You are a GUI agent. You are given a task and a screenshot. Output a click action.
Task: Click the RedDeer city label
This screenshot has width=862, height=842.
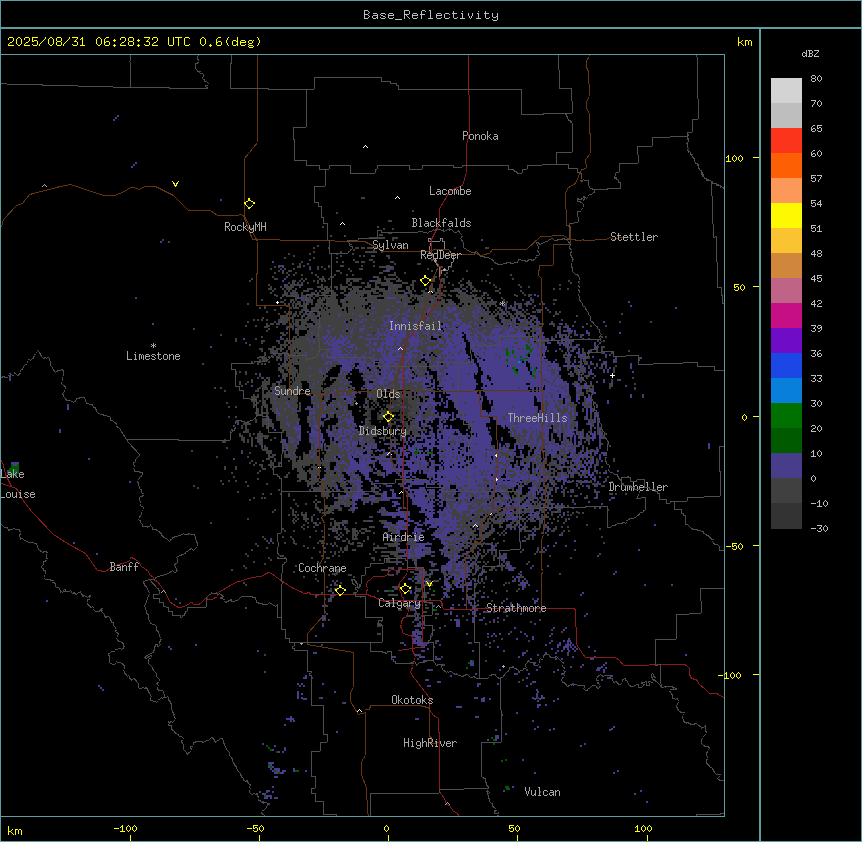tap(440, 255)
